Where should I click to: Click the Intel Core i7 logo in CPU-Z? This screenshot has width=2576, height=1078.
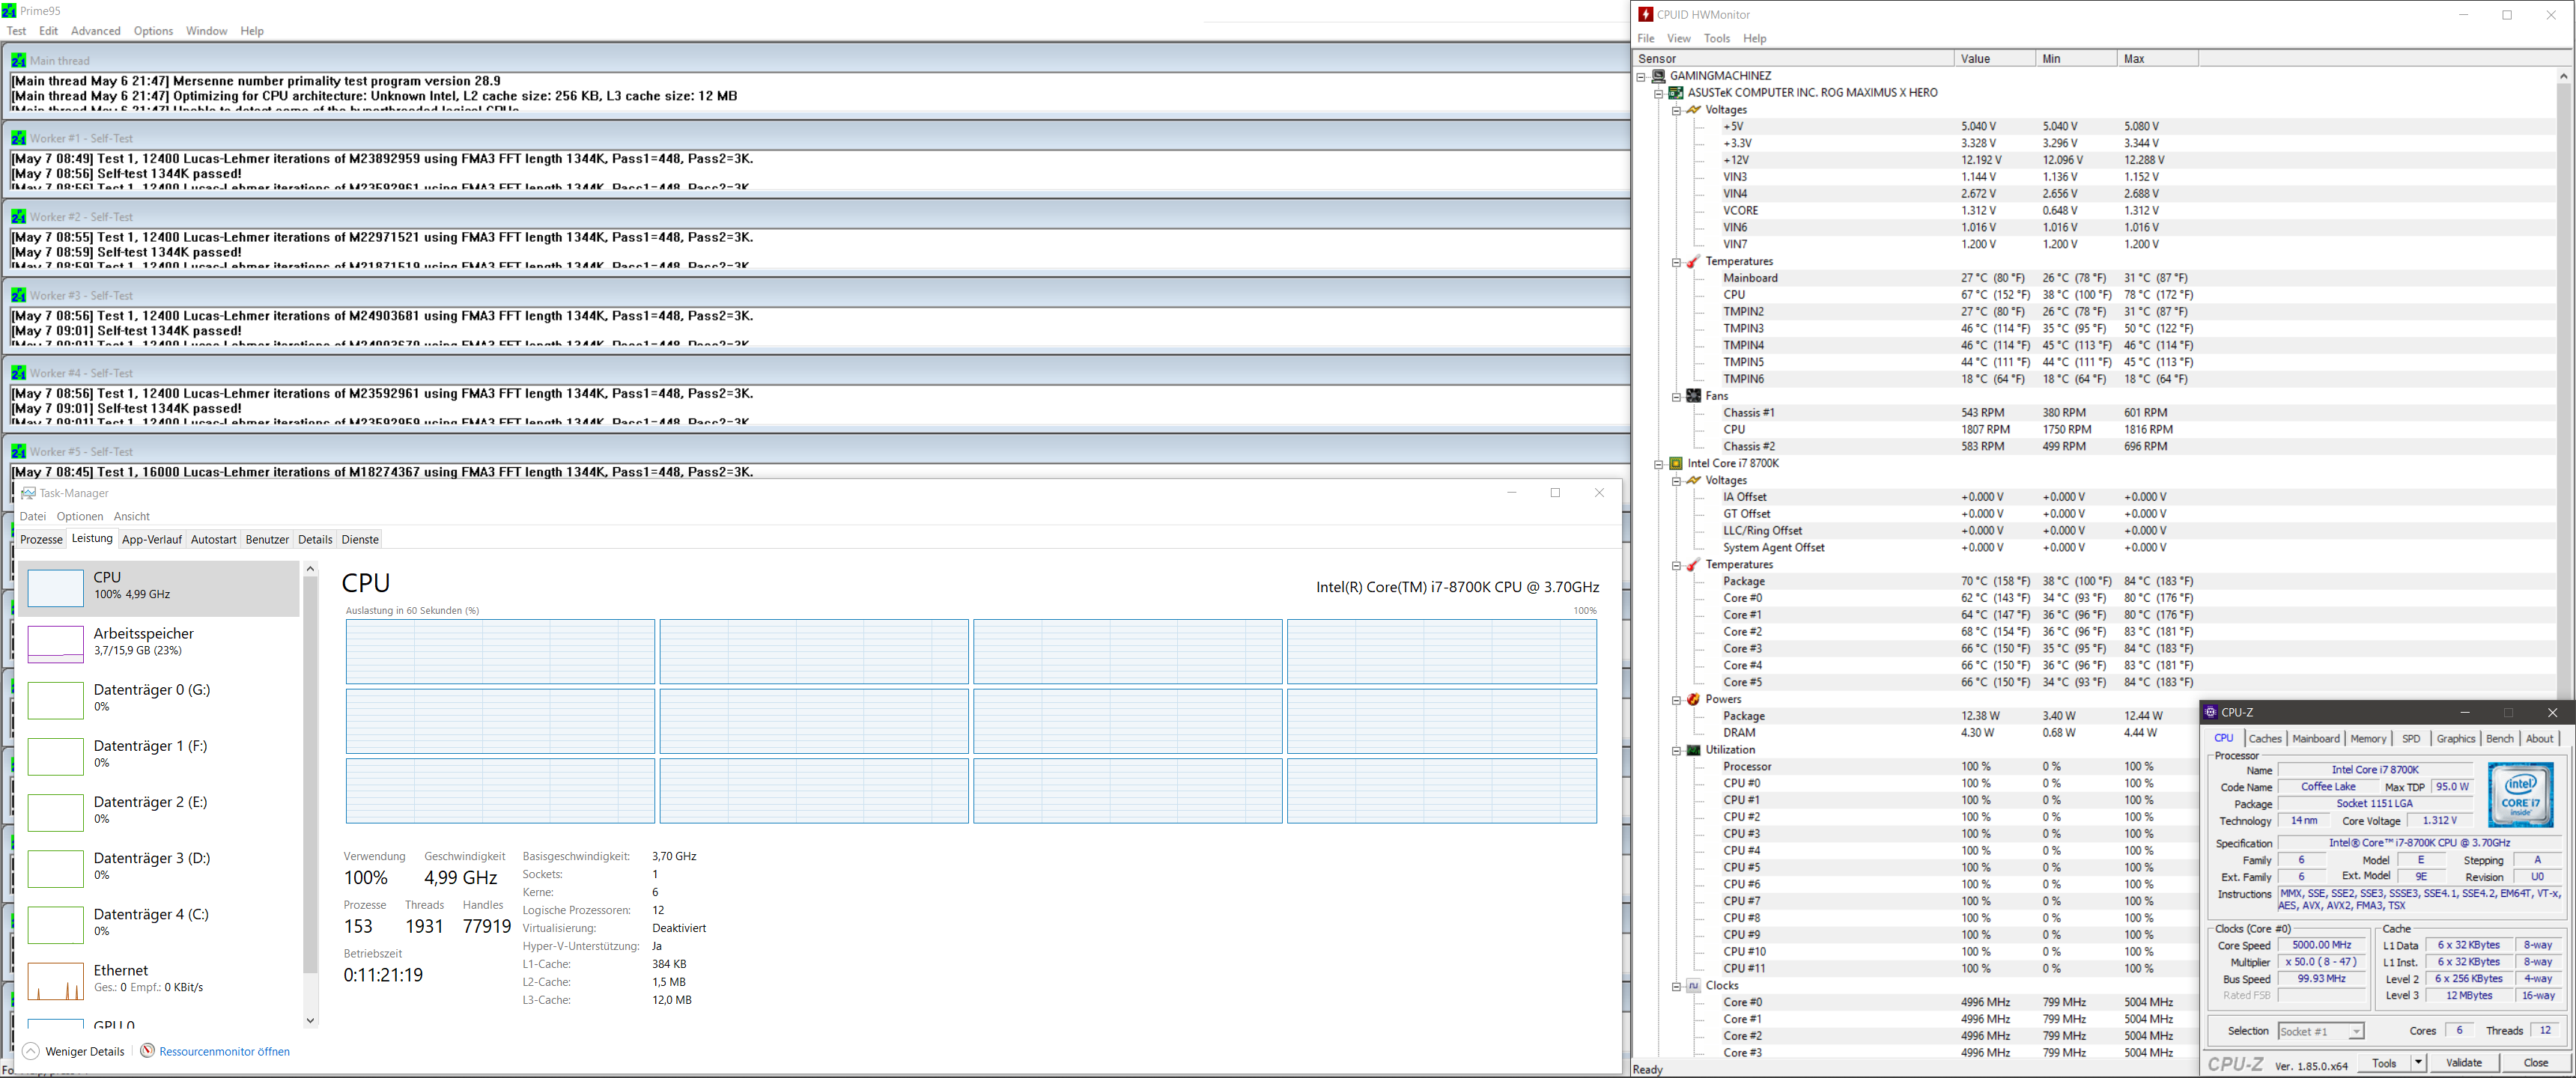(x=2520, y=795)
